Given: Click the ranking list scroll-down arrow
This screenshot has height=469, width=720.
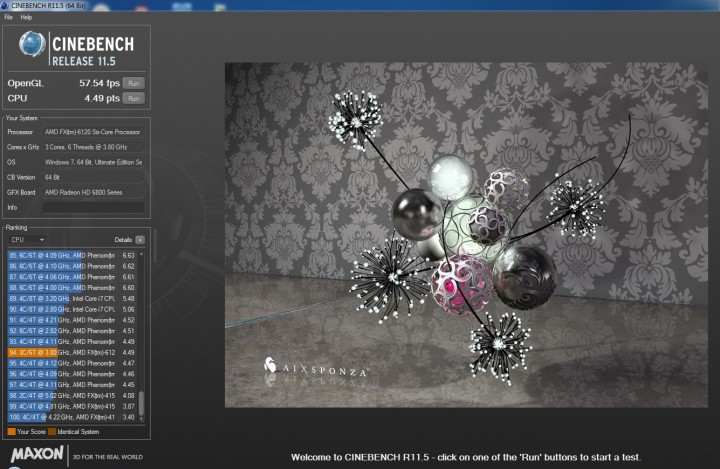Looking at the screenshot, I should point(141,419).
